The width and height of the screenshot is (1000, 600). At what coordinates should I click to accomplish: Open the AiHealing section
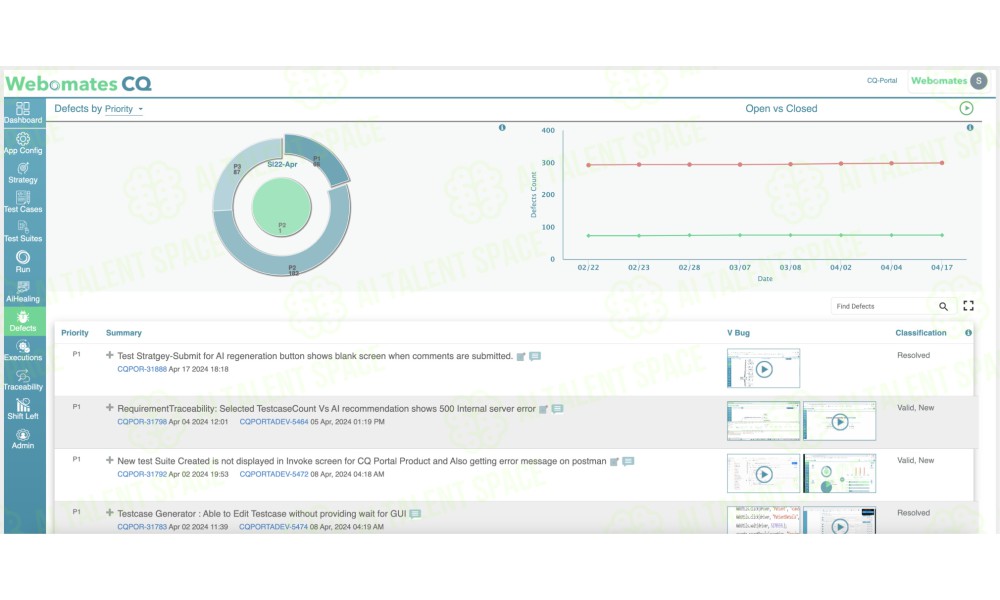(x=23, y=291)
